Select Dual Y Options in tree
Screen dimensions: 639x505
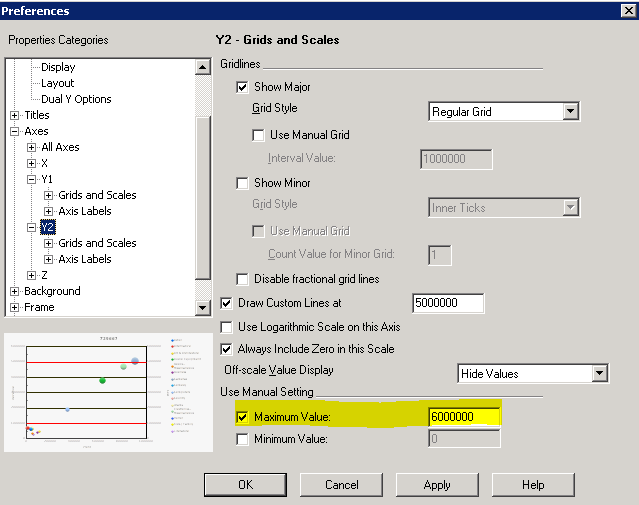(76, 99)
